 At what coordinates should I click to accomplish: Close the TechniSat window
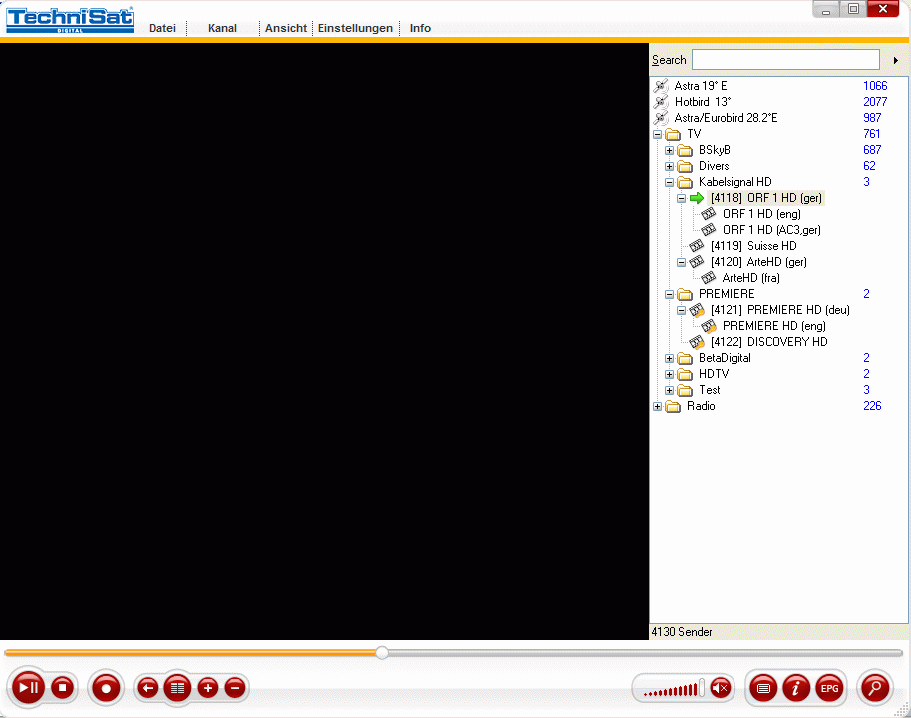coord(883,9)
